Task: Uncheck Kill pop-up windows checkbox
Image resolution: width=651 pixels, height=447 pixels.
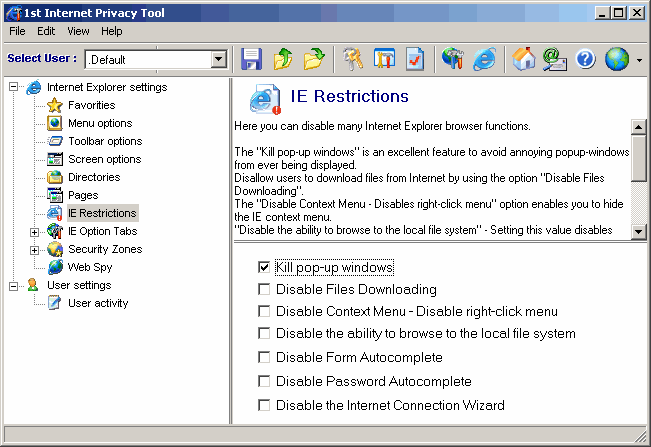Action: (264, 267)
